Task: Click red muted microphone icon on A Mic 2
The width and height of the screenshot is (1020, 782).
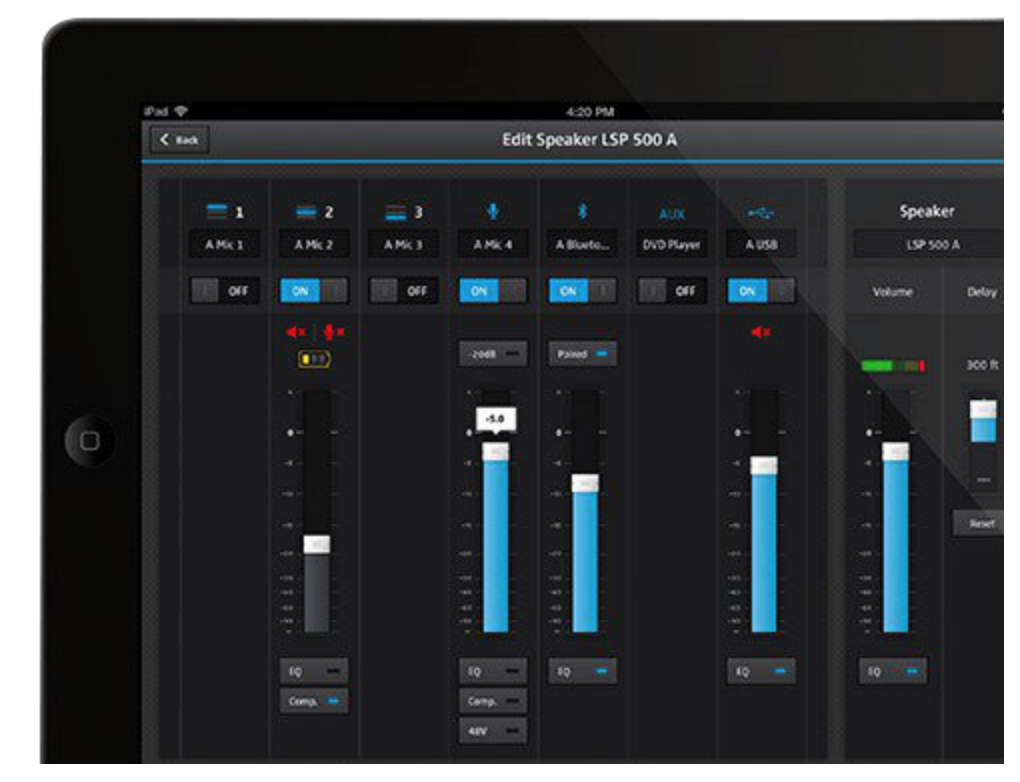Action: 333,332
